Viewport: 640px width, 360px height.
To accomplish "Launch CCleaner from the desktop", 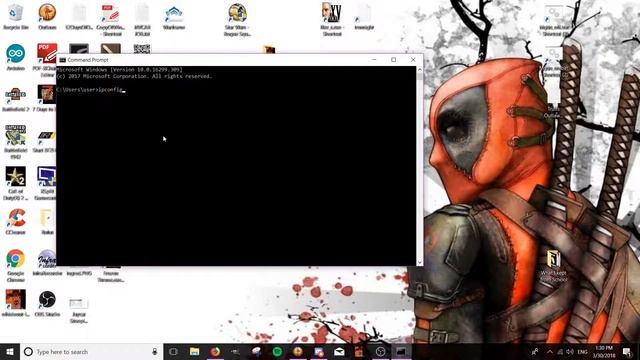I will pyautogui.click(x=16, y=222).
